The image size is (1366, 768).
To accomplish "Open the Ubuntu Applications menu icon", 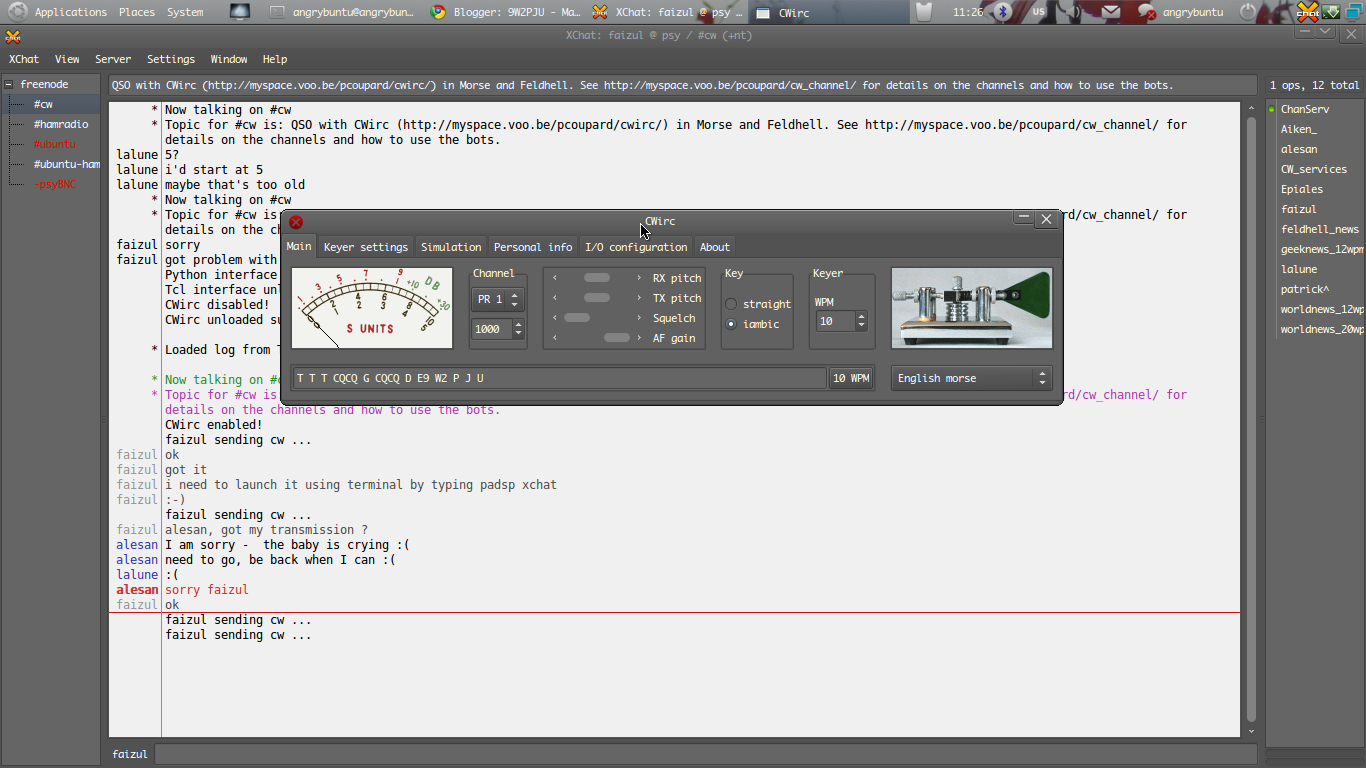I will click(x=17, y=12).
